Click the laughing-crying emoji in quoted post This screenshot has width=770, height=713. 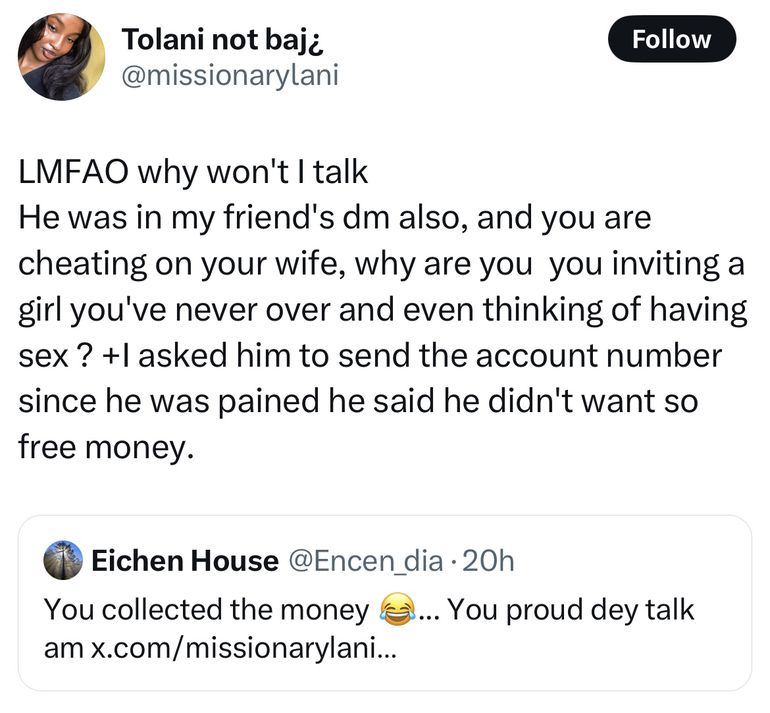[399, 610]
